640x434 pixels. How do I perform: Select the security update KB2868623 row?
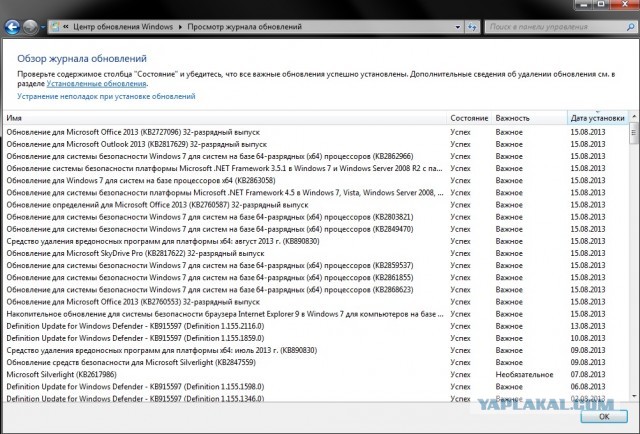[x=316, y=290]
